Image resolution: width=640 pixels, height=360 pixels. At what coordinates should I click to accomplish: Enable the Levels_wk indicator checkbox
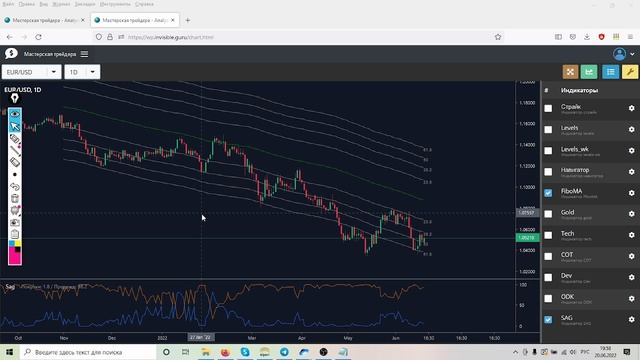[x=548, y=151]
